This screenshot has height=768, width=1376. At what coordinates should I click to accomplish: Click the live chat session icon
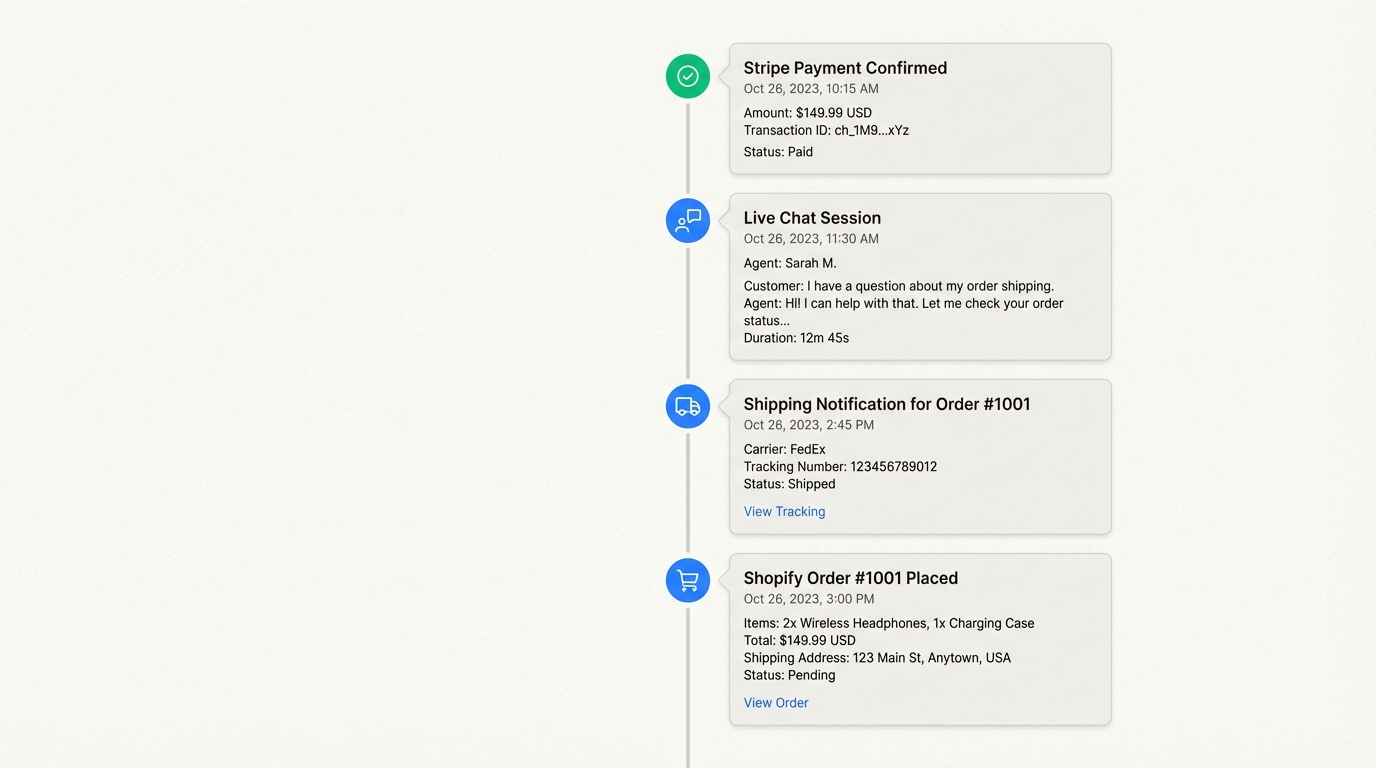coord(688,221)
